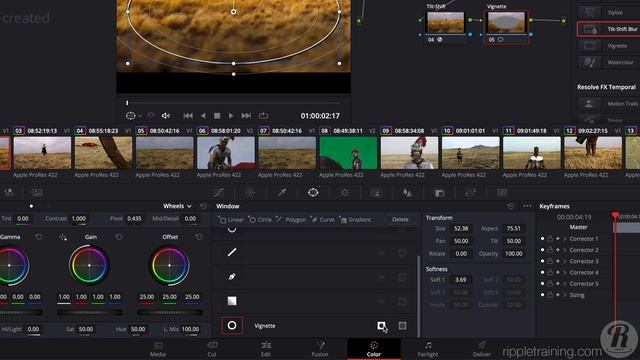Expand the Corrector 2 keyframe track
Screen dimensions: 640x360
tap(565, 250)
